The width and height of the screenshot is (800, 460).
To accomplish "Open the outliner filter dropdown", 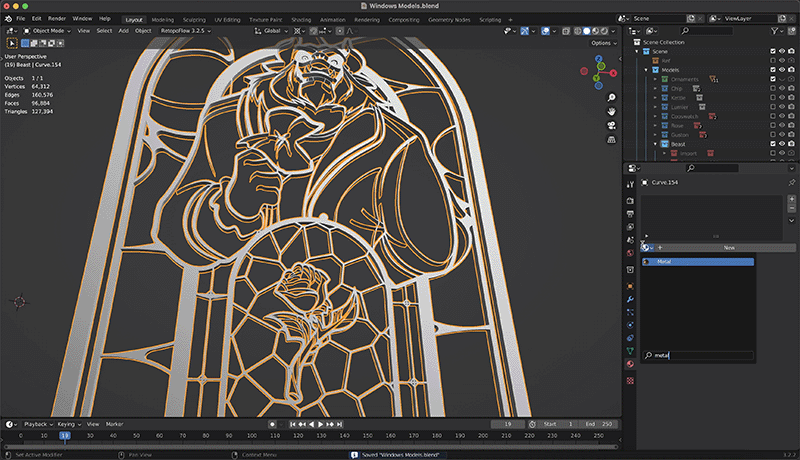I will (777, 31).
